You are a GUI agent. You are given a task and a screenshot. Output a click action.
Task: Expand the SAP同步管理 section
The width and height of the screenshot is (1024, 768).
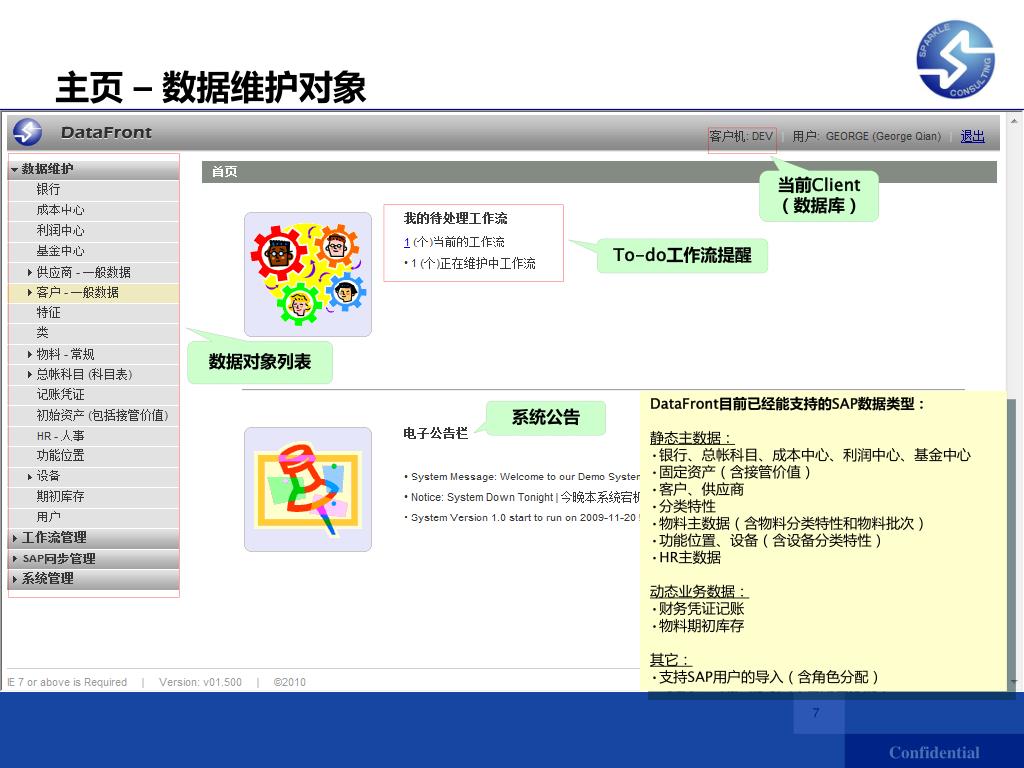(14, 558)
